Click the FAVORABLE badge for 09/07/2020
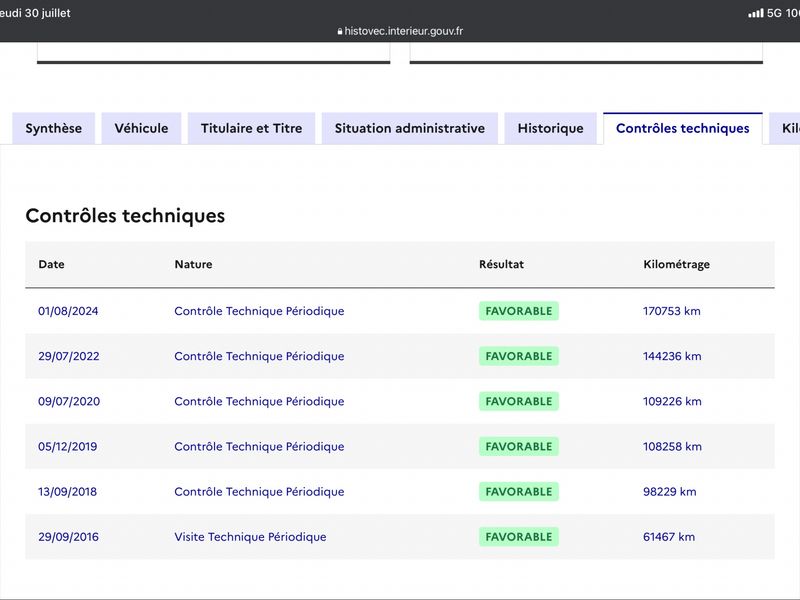The width and height of the screenshot is (800, 600). (519, 402)
